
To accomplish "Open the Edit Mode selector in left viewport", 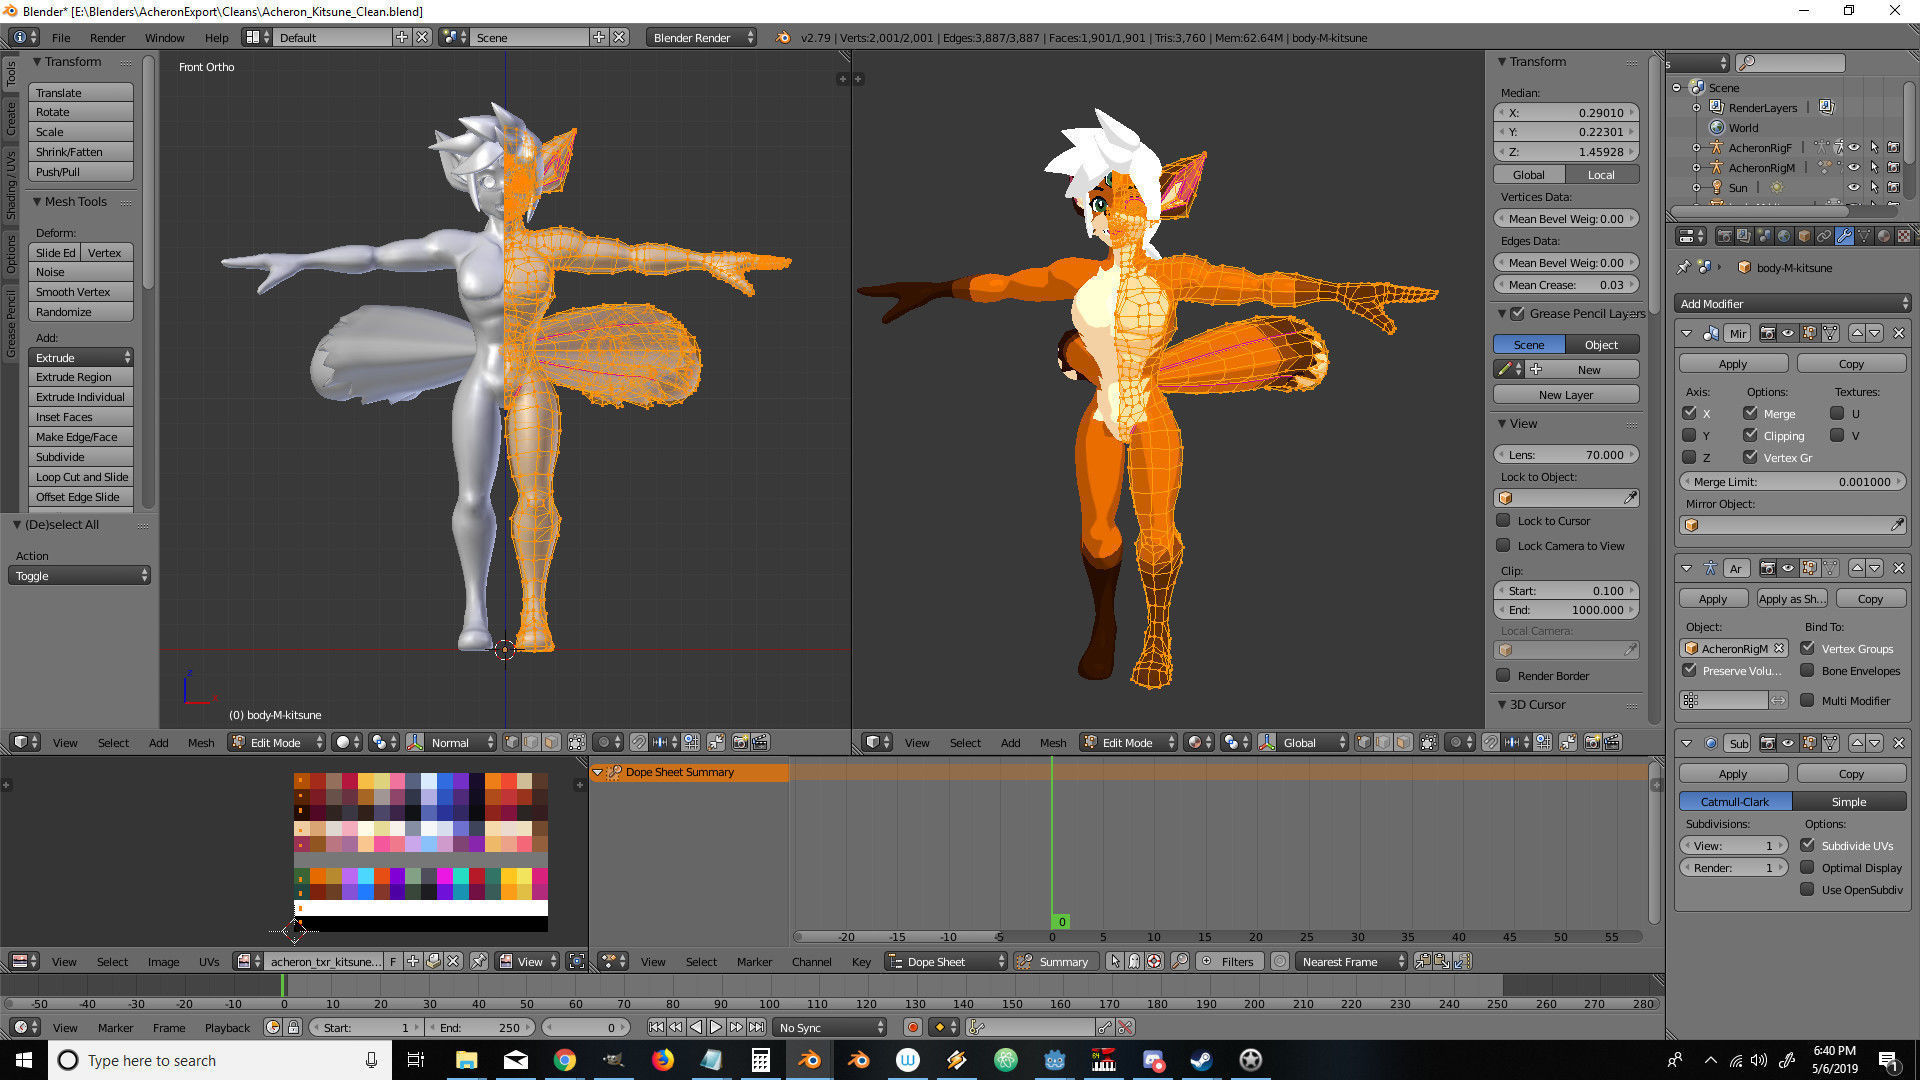I will (277, 742).
